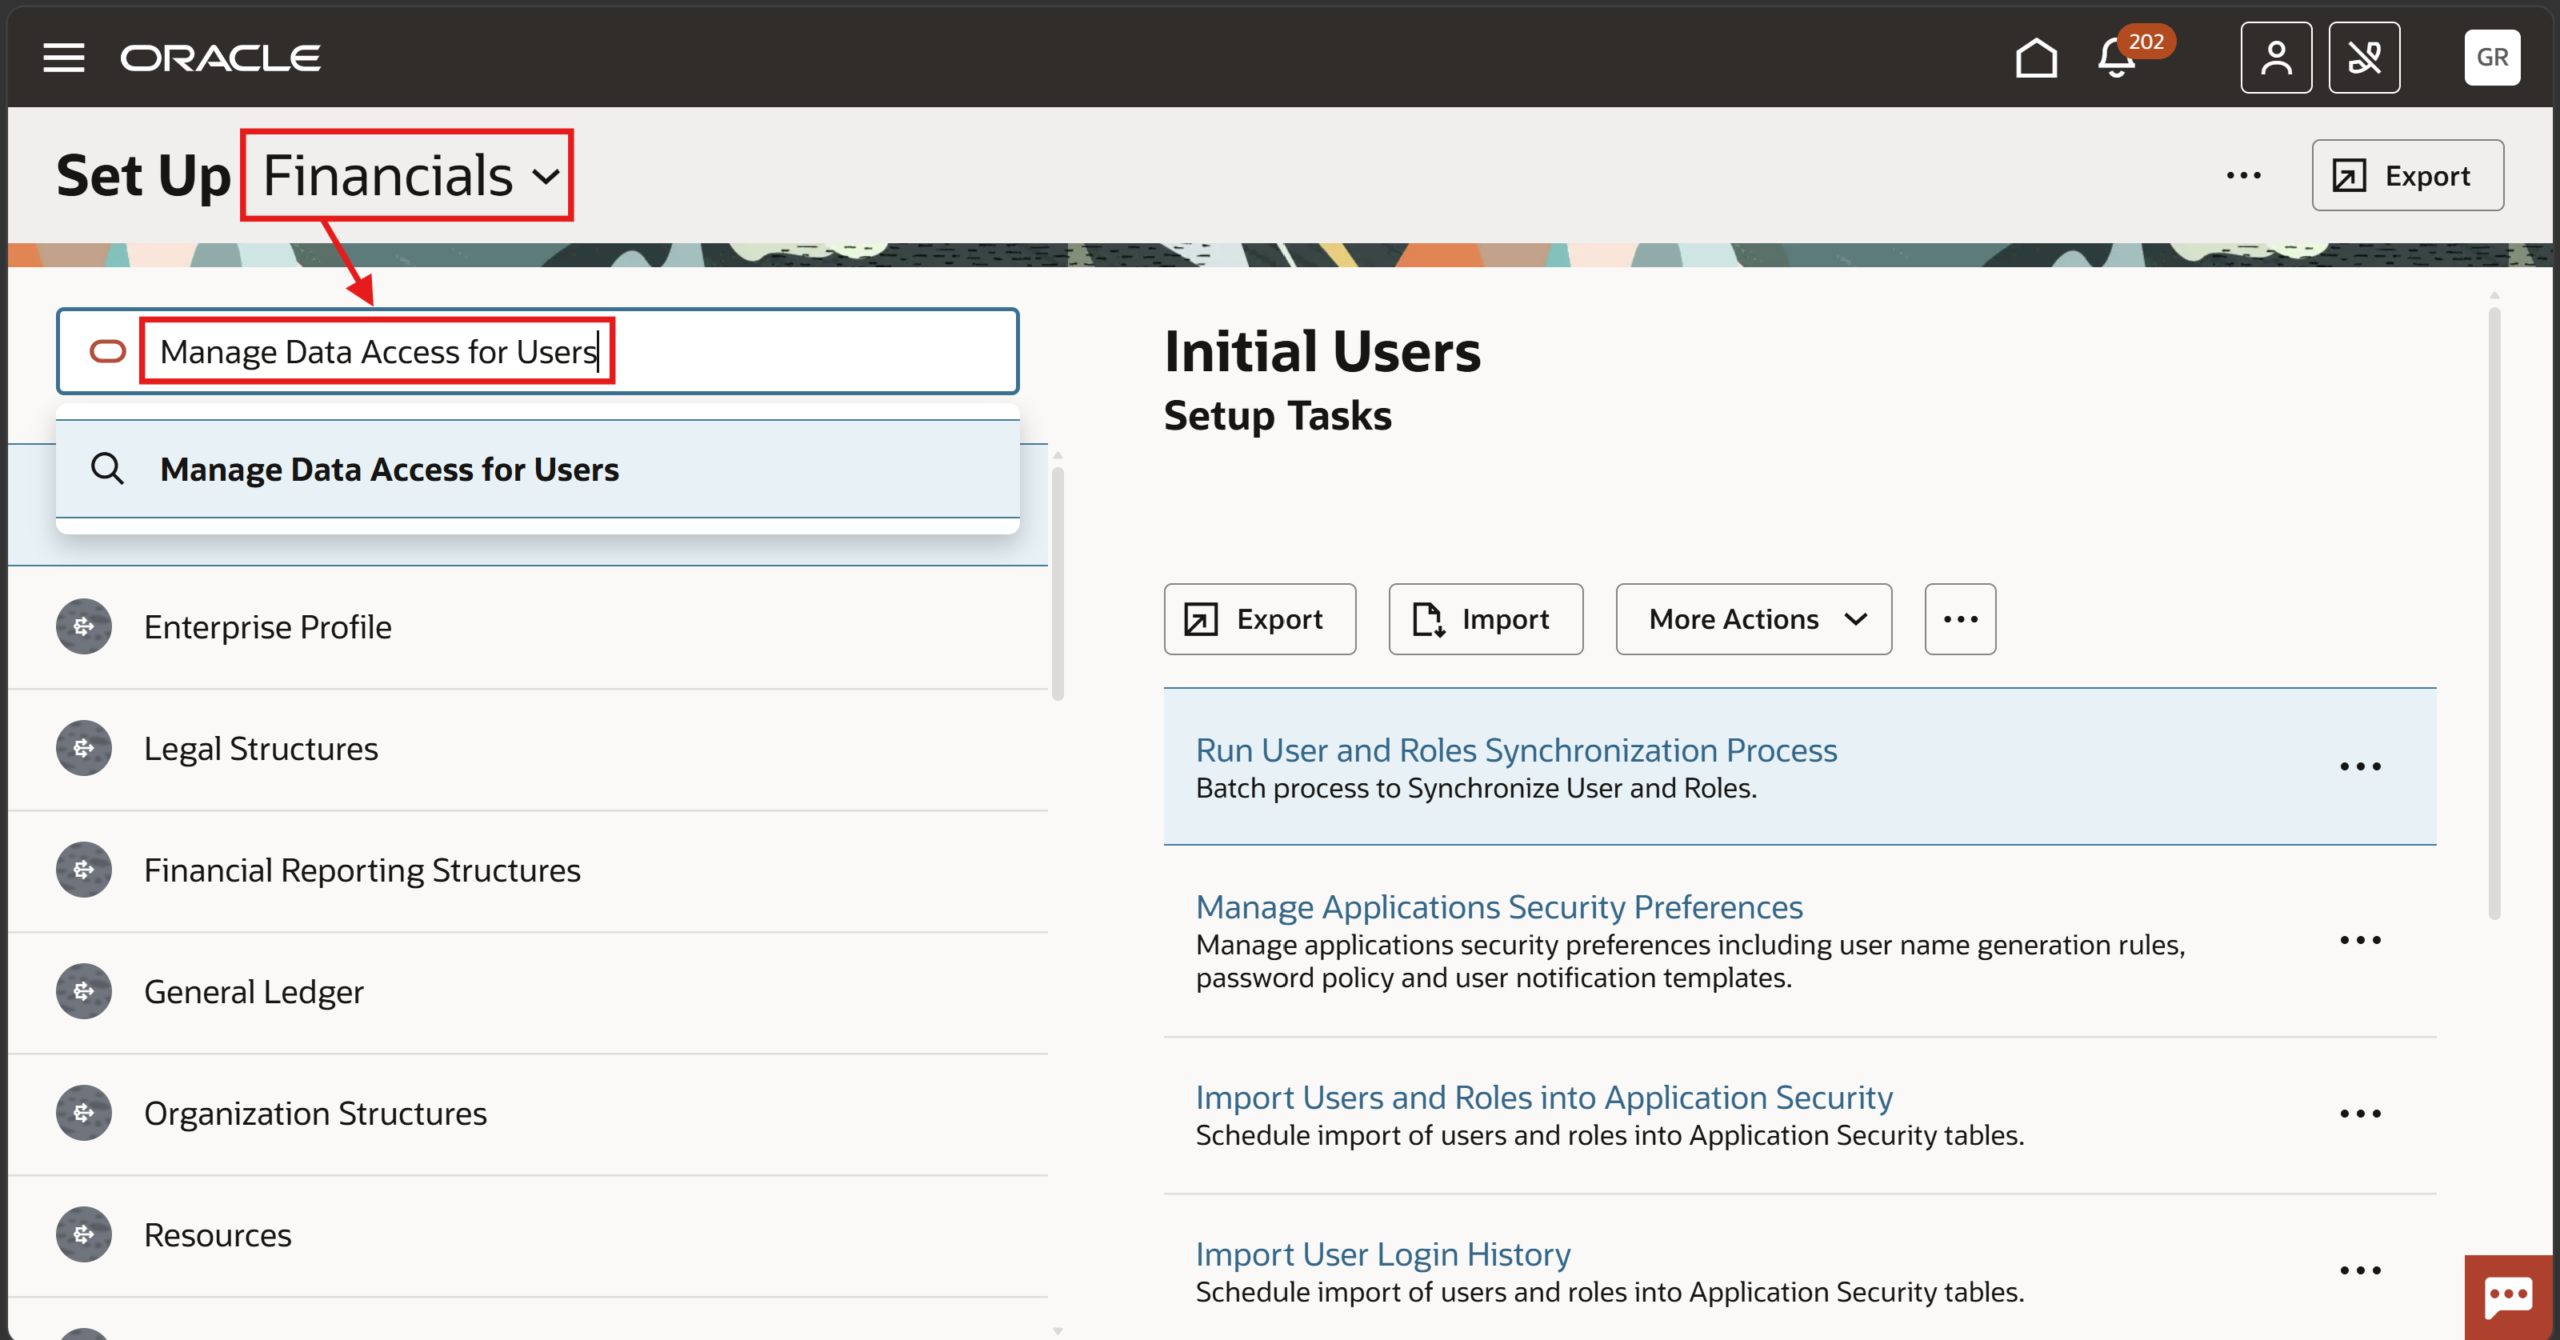Select Legal Structures in functional areas
The image size is (2560, 1340).
coord(528,749)
